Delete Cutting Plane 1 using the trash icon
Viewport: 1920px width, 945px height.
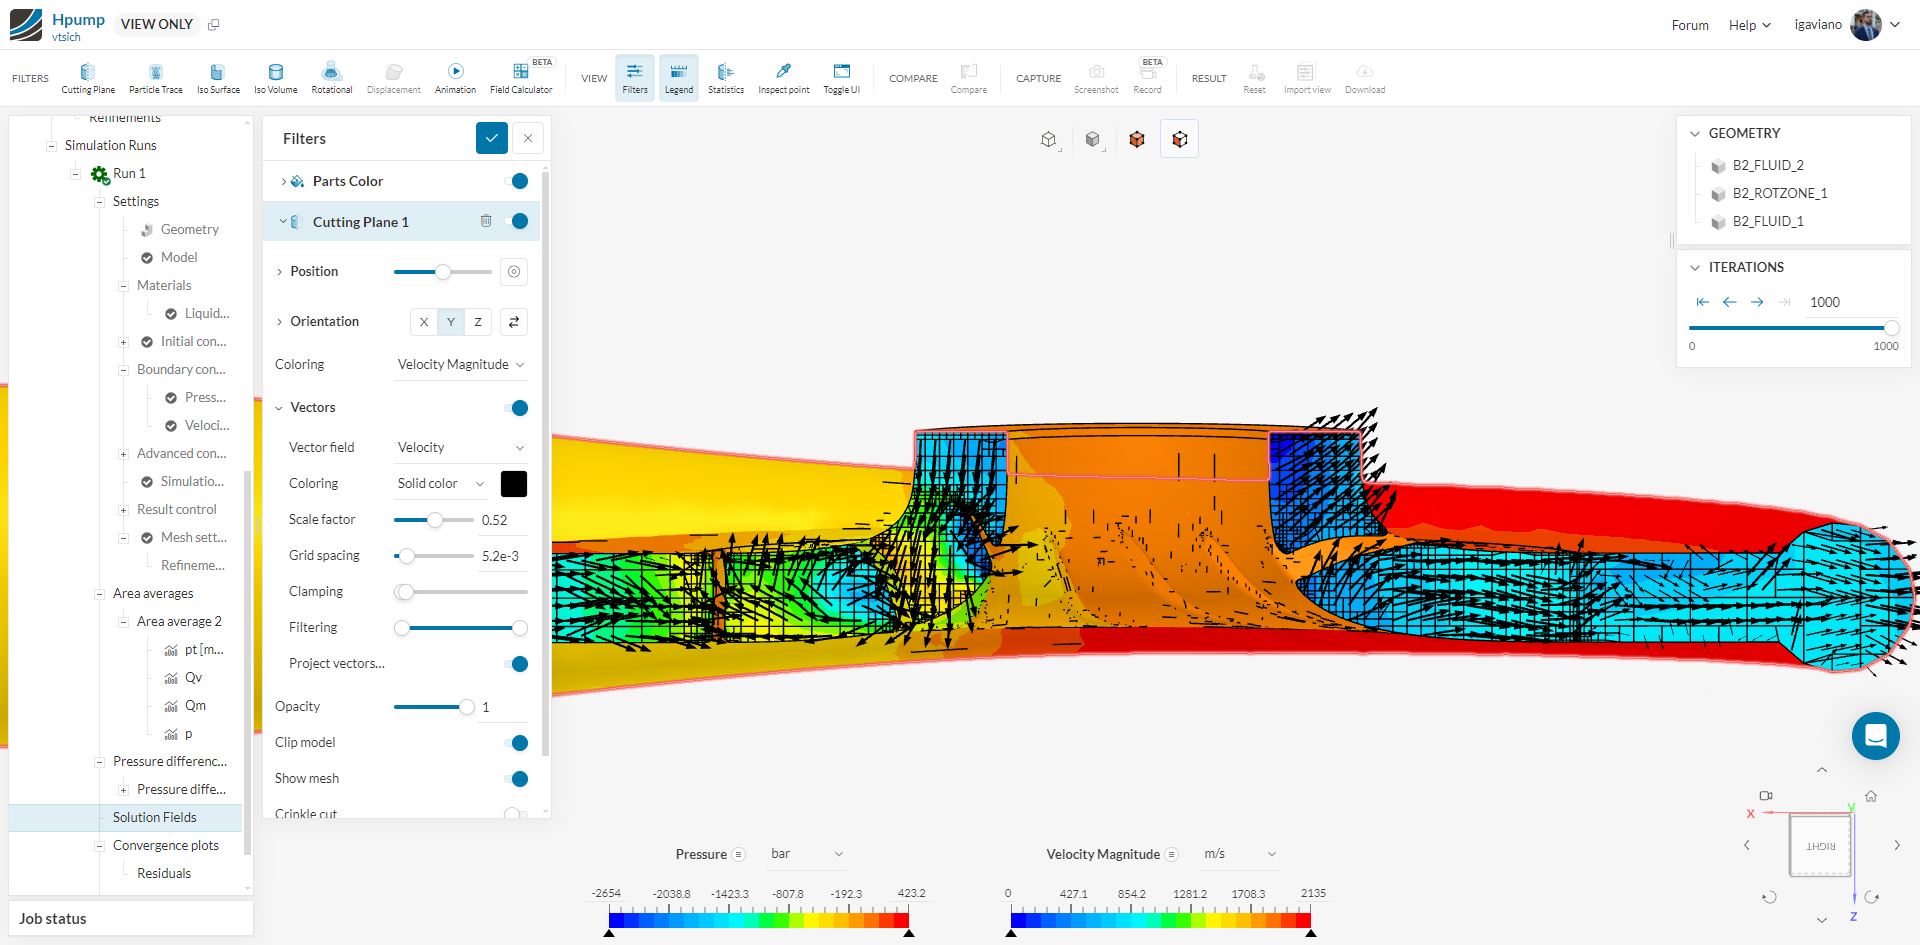[487, 221]
